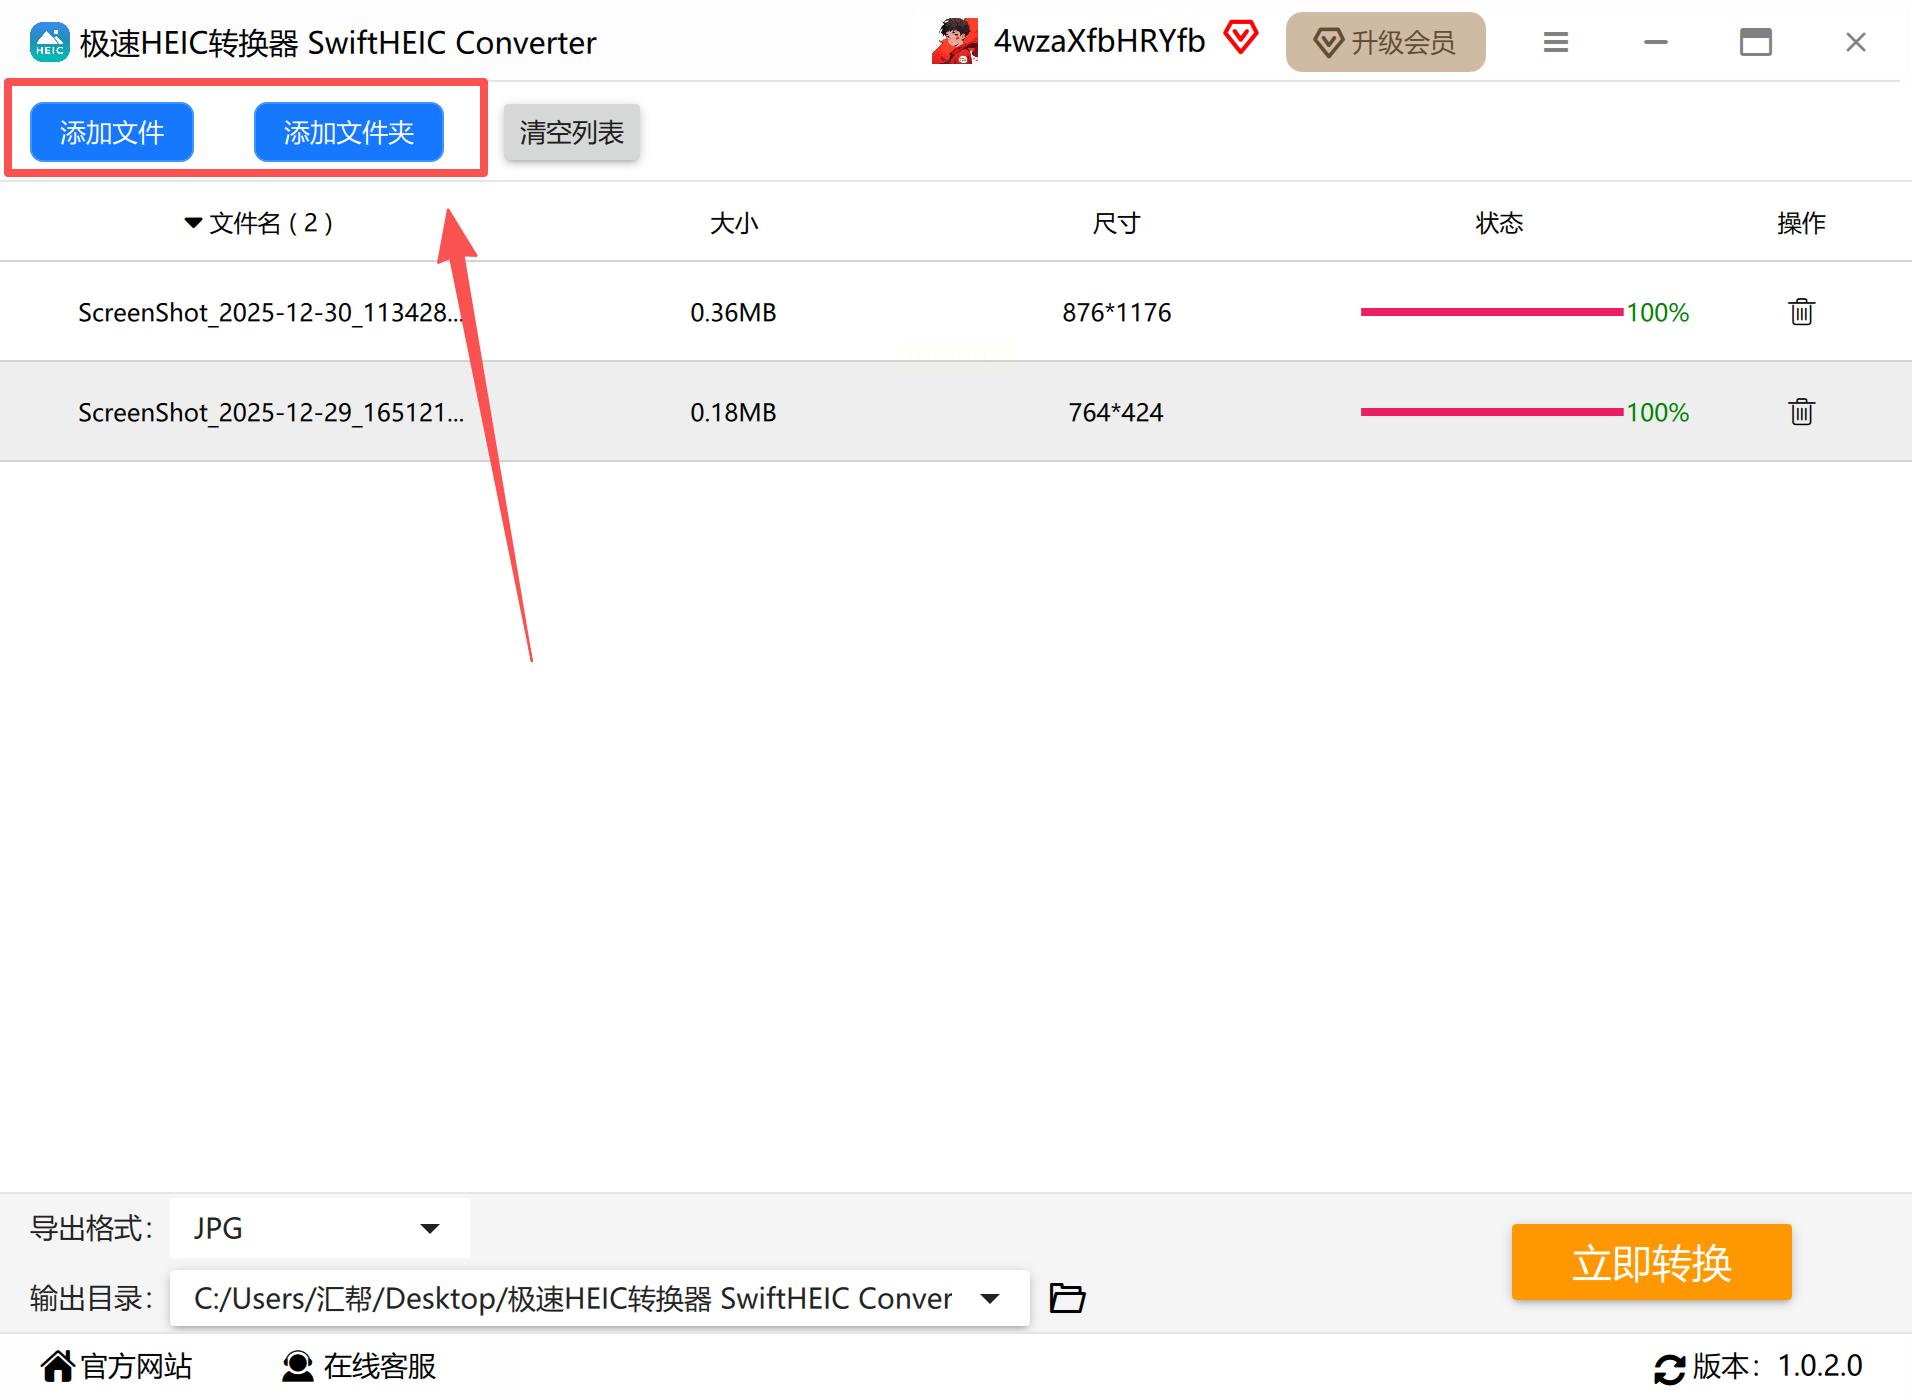Click the 操作 column header

(x=1801, y=223)
